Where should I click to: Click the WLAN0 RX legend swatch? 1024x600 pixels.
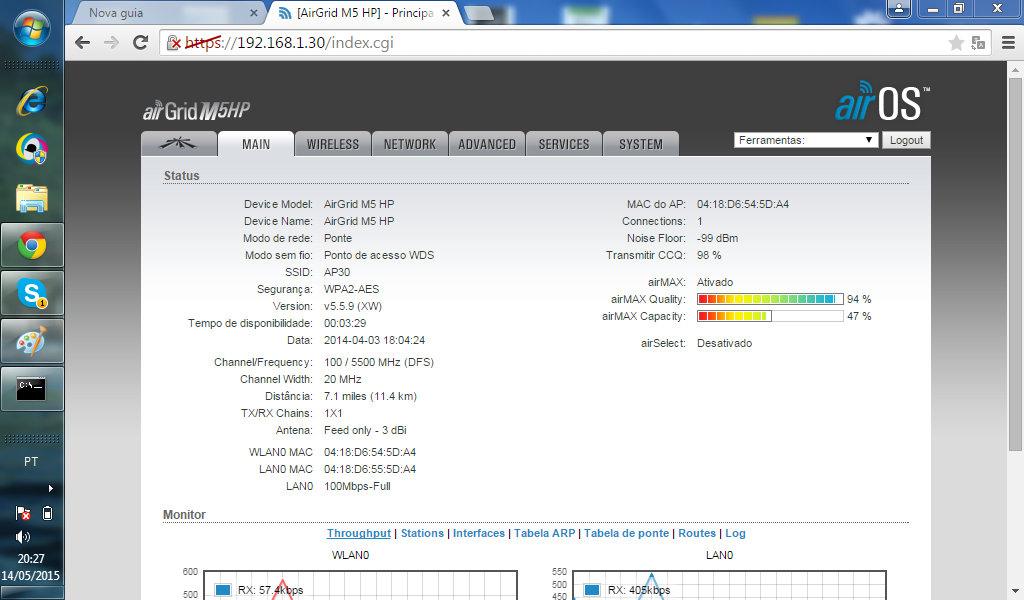tap(223, 590)
